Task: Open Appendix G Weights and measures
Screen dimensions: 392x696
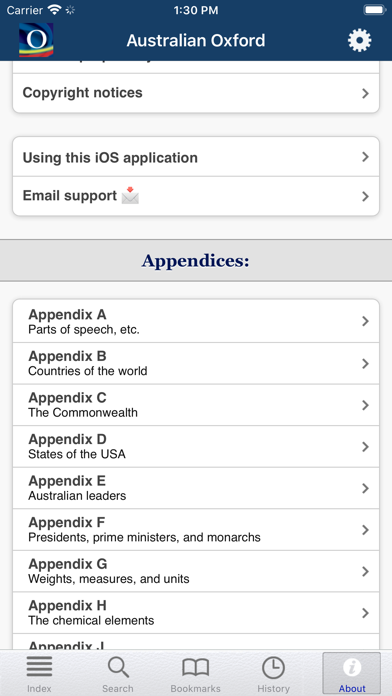Action: tap(196, 571)
